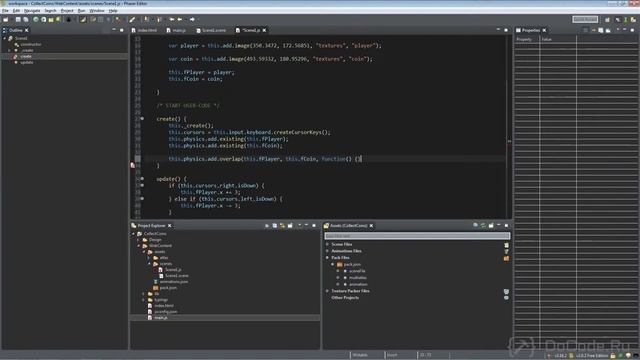The image size is (640, 360).
Task: Maximize the Outline panel
Action: click(122, 30)
